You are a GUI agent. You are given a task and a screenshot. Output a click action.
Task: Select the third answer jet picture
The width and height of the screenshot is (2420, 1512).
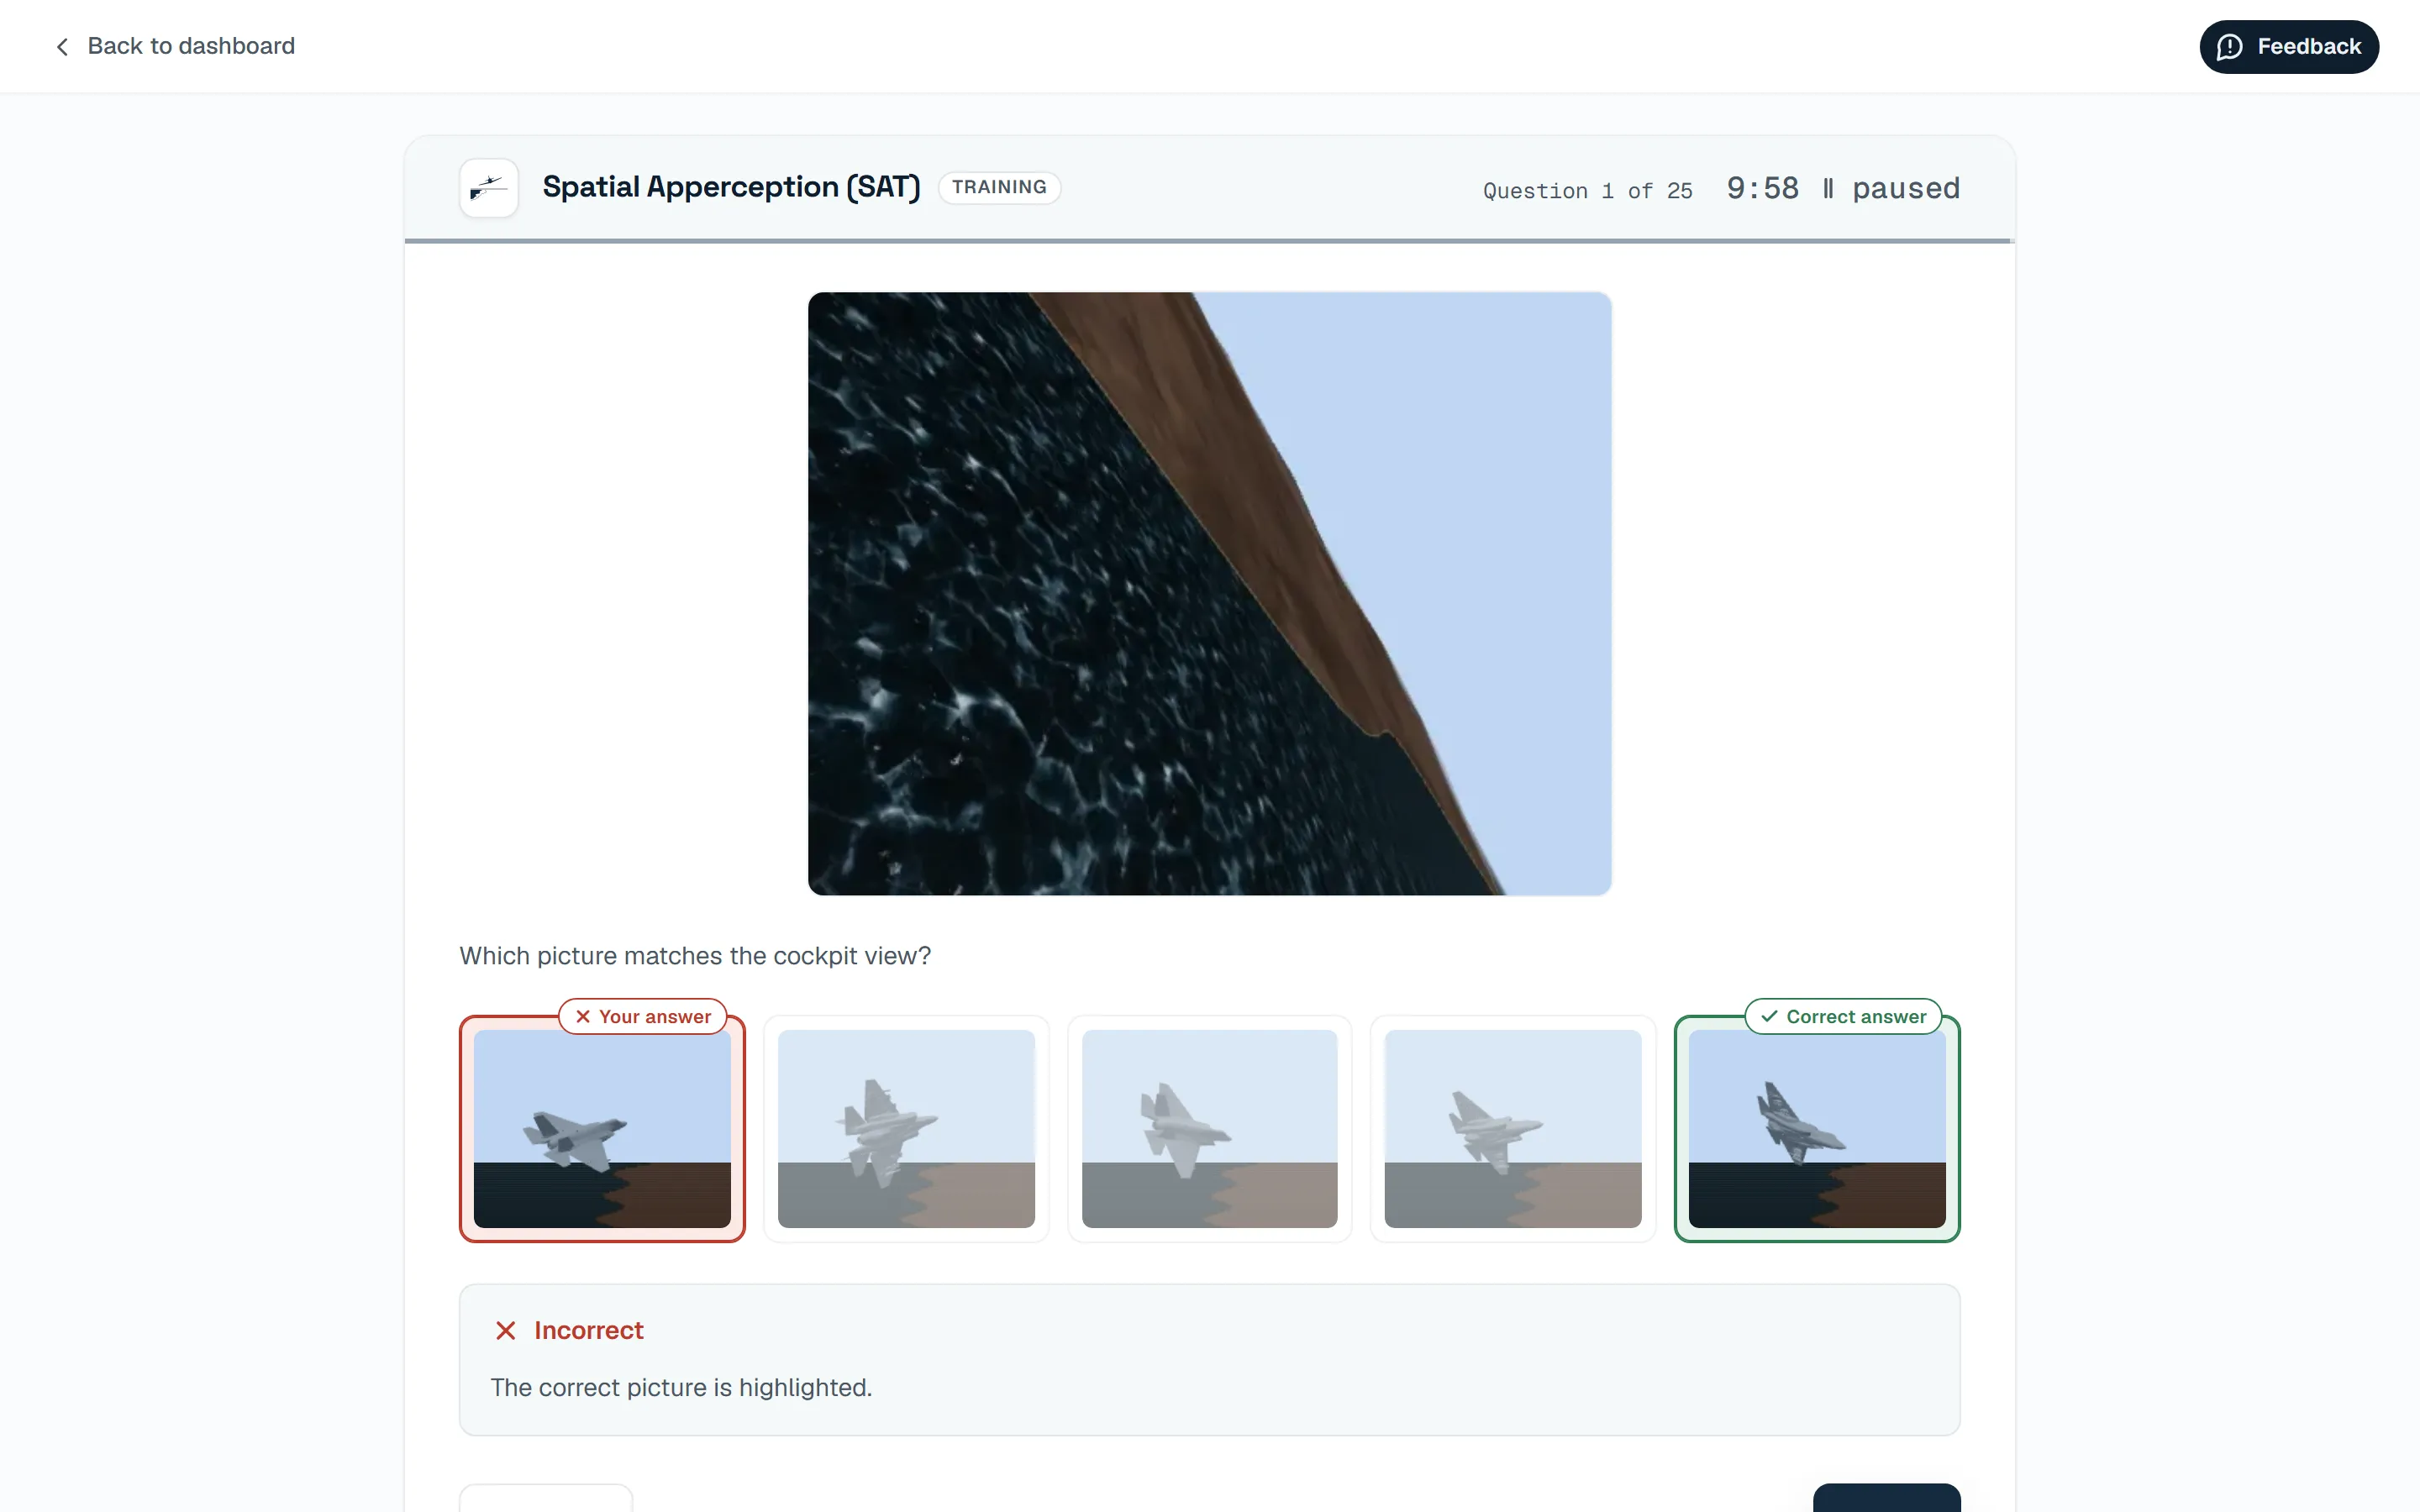[x=1209, y=1128]
